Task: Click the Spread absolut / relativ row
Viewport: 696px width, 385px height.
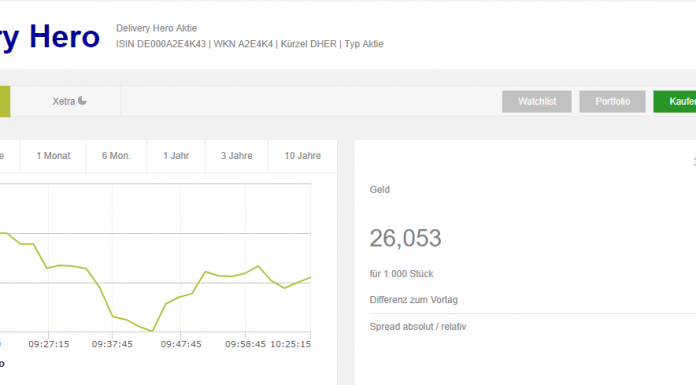Action: coord(533,326)
